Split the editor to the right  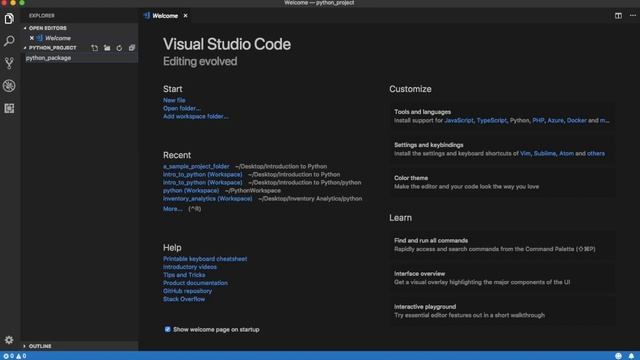618,16
